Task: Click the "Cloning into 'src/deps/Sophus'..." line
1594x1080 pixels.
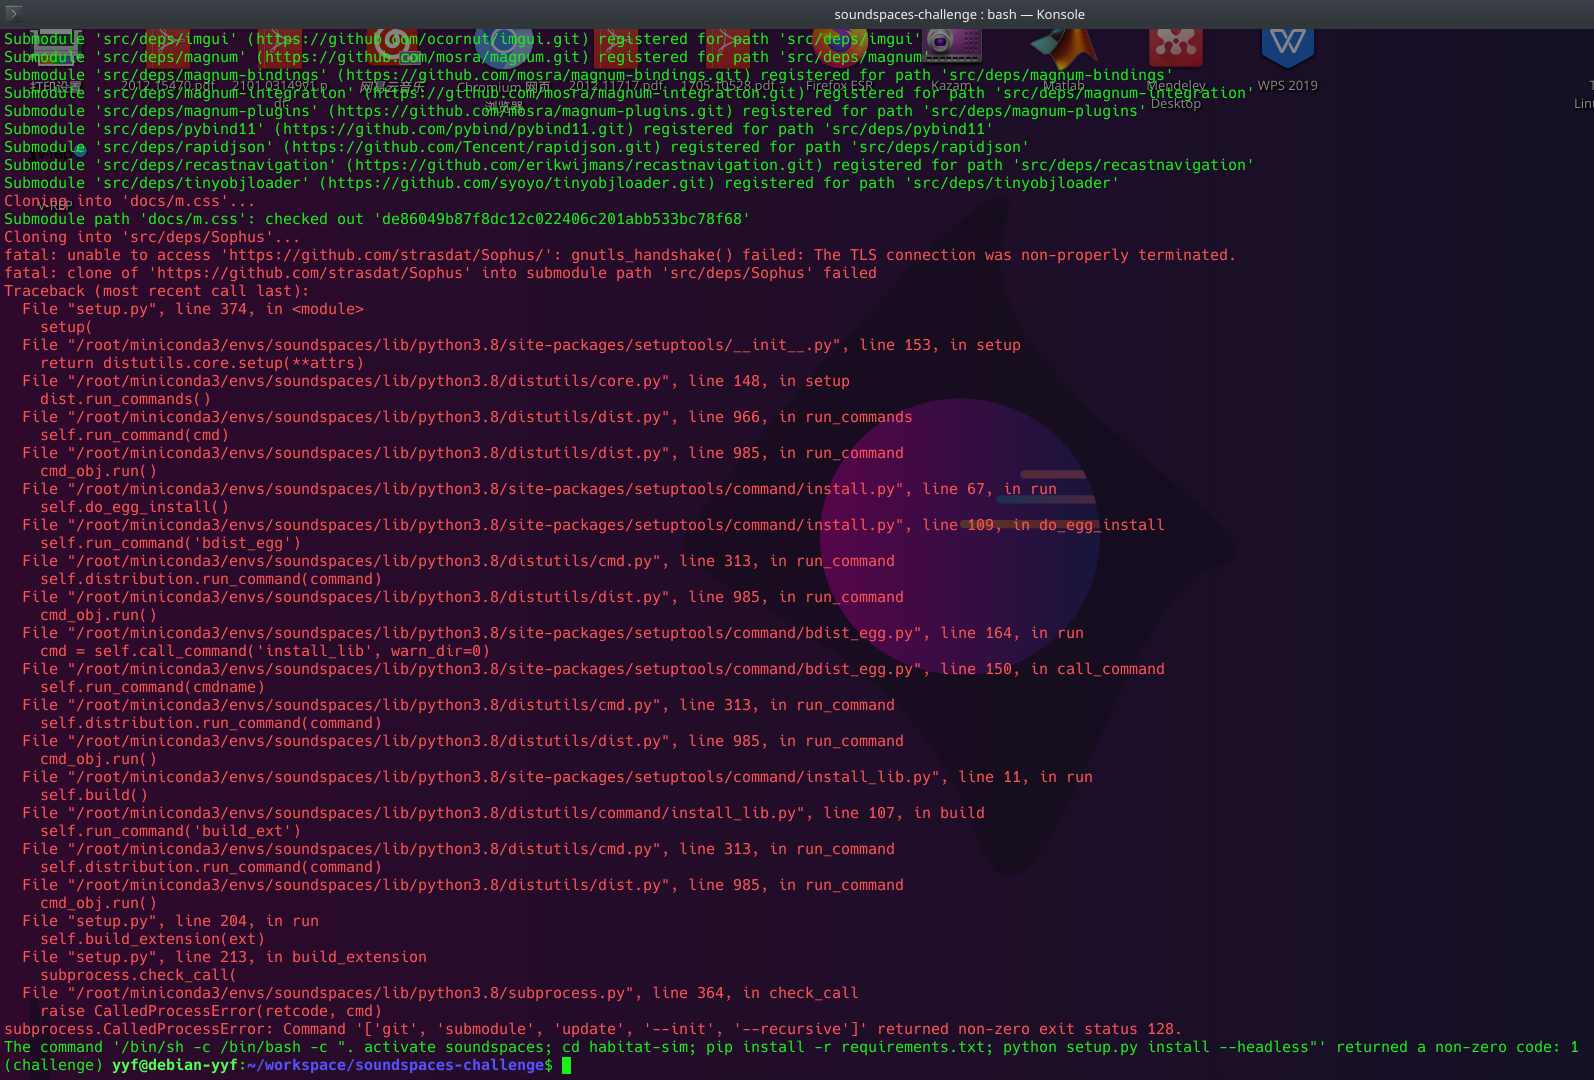Action: click(152, 237)
